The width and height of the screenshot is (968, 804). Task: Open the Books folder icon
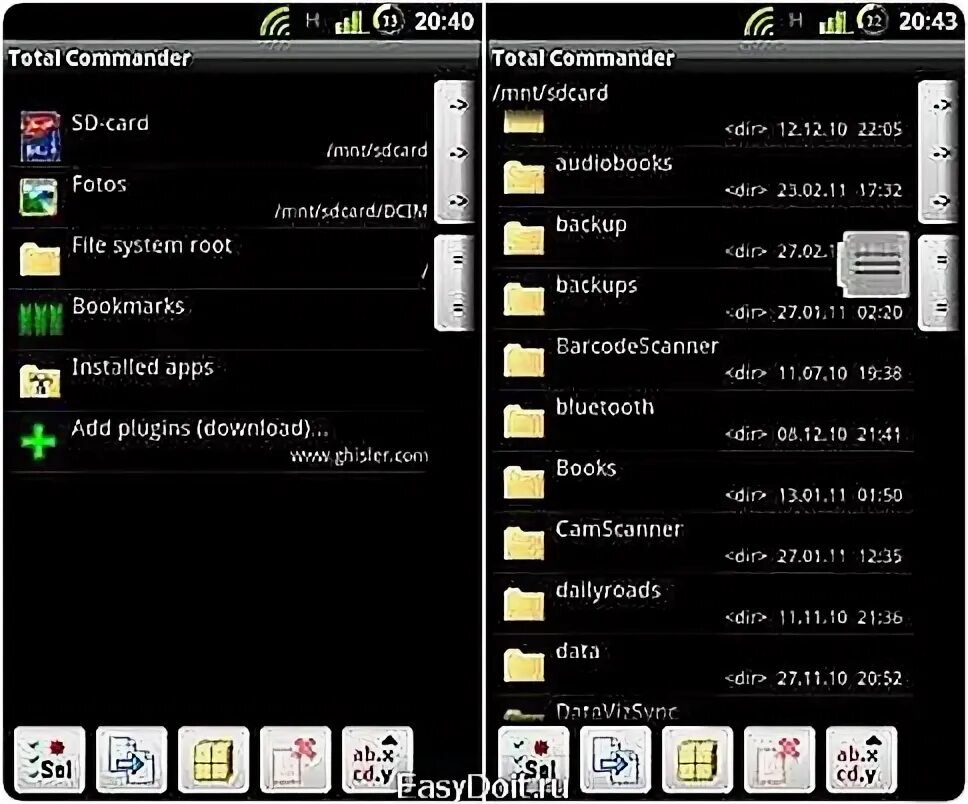(x=524, y=482)
